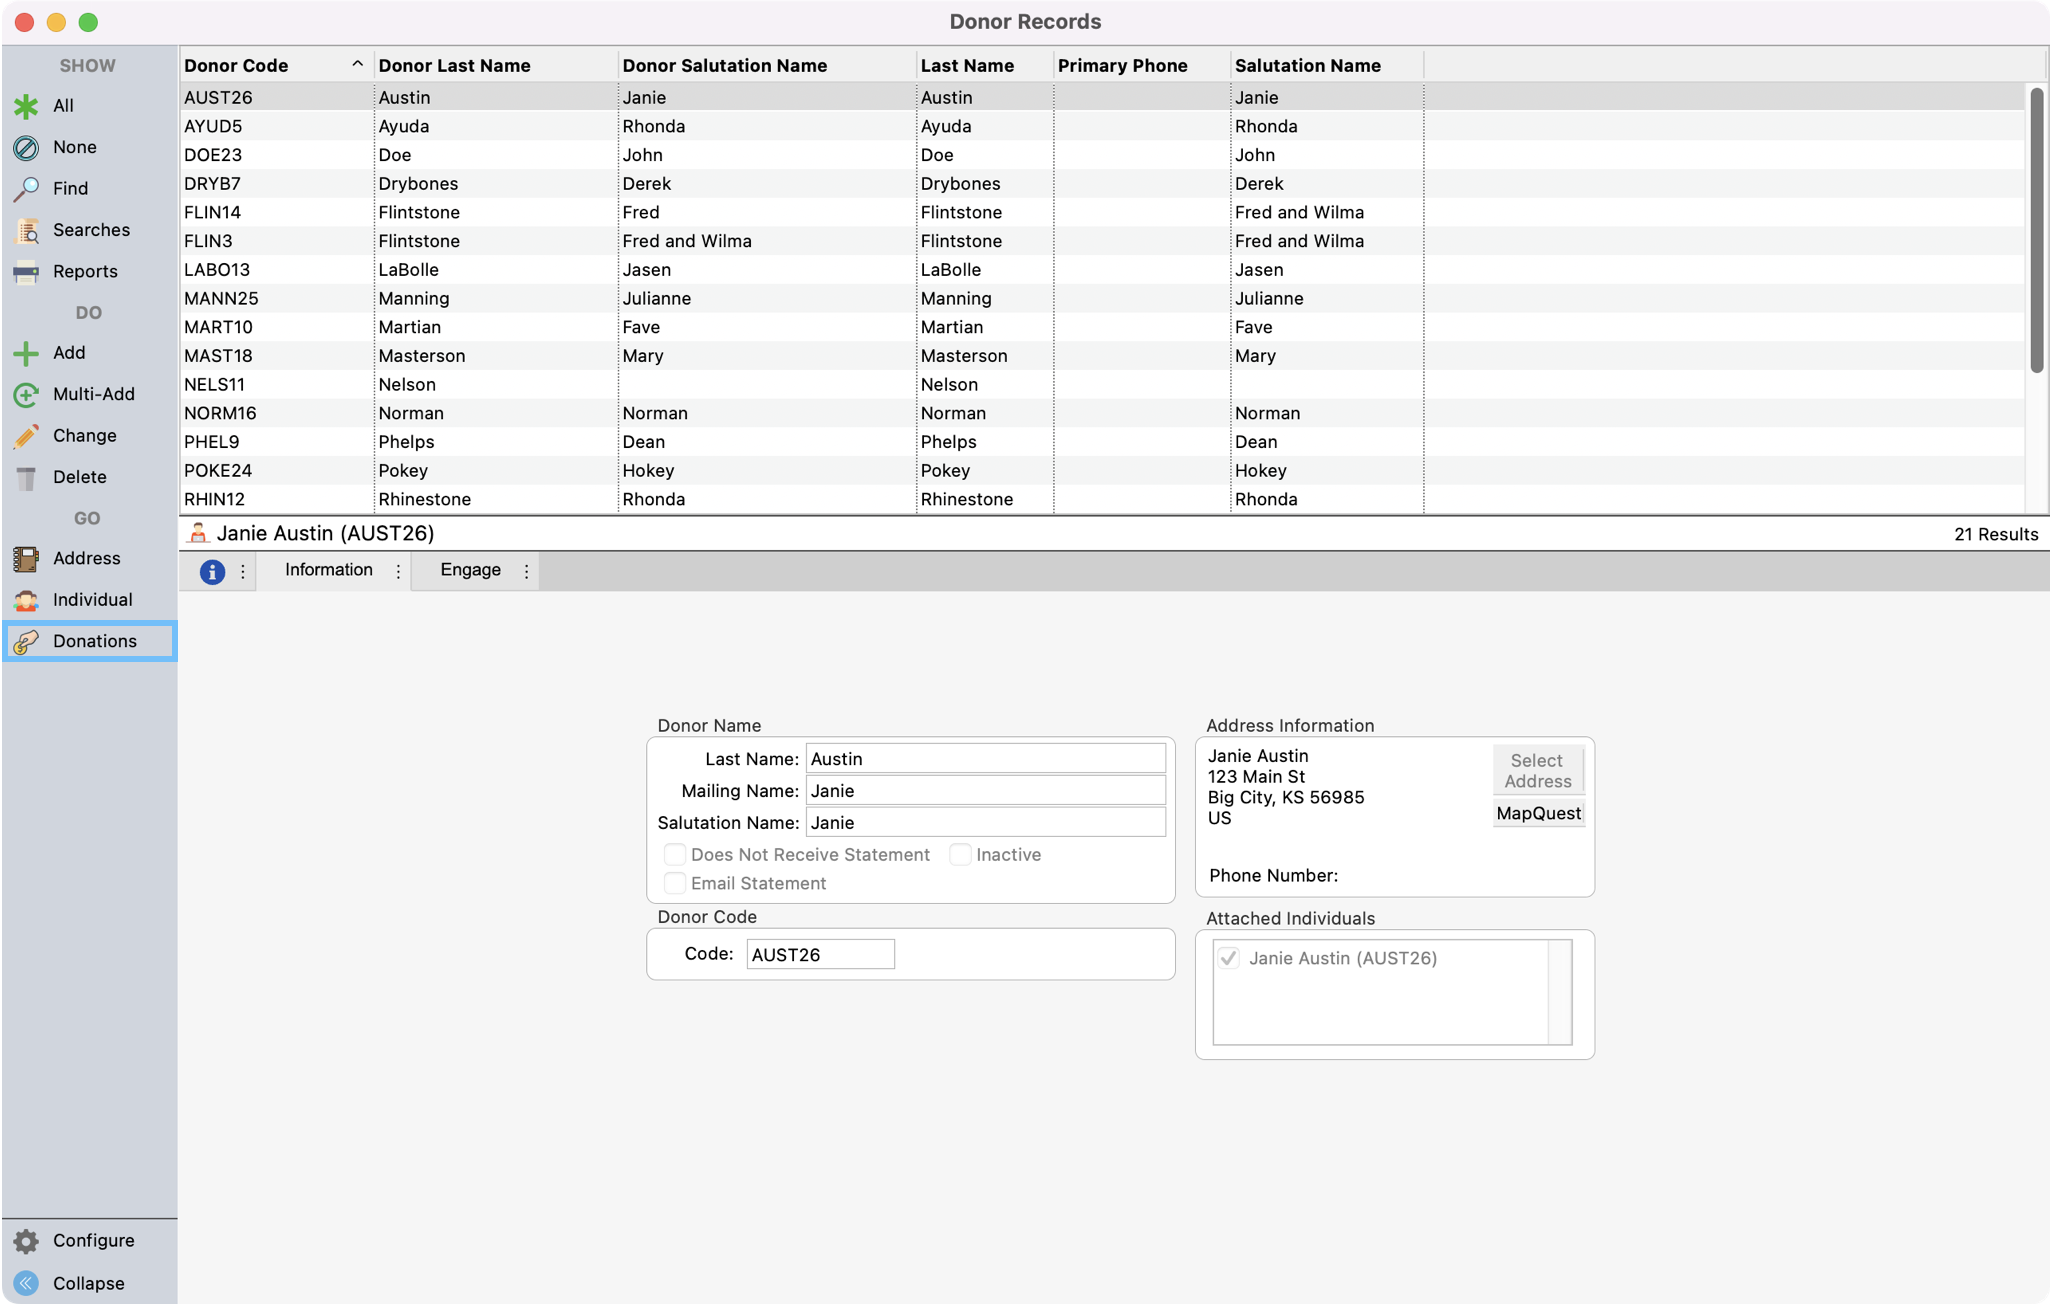The height and width of the screenshot is (1304, 2050).
Task: Open Find with magnifying glass icon
Action: (26, 189)
